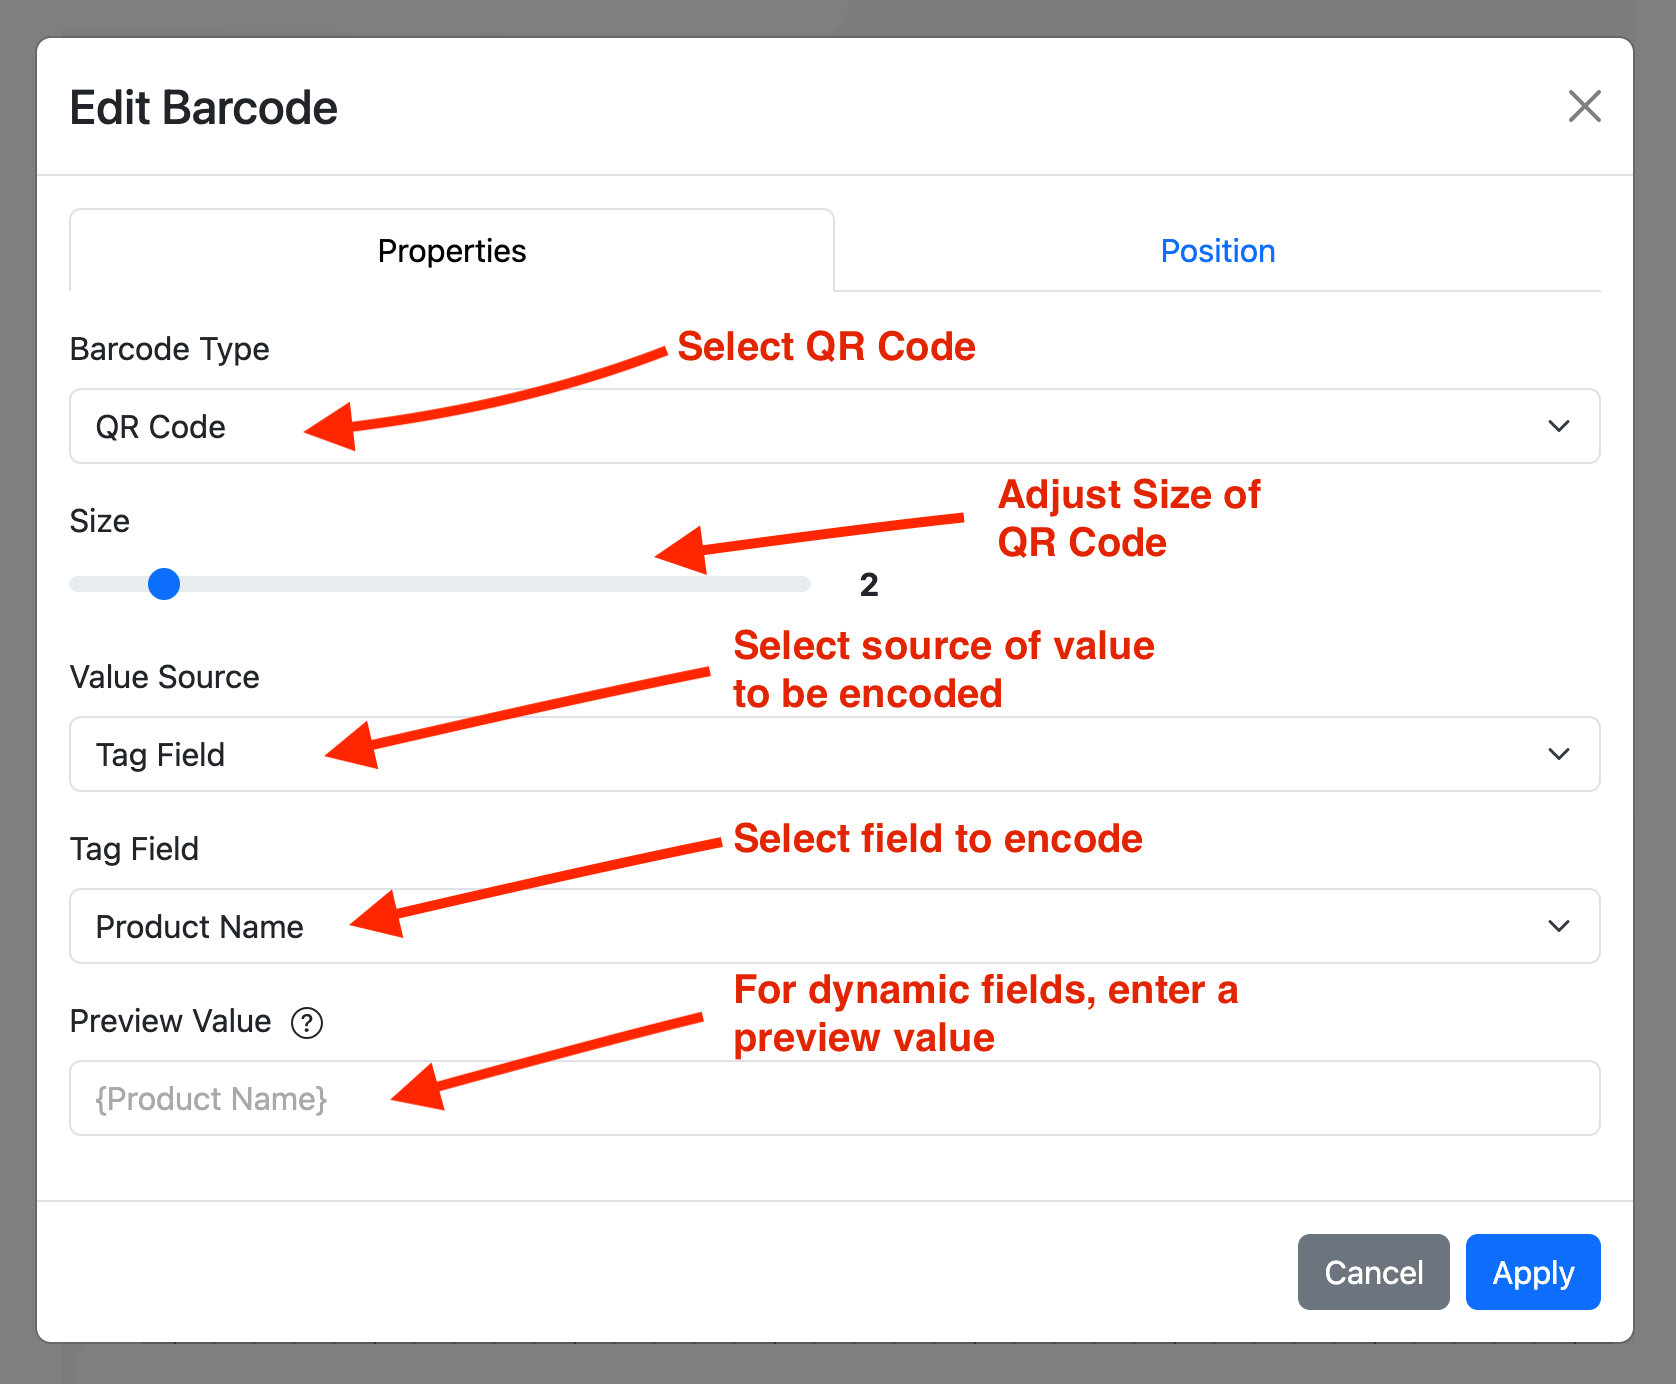This screenshot has height=1384, width=1676.
Task: Click the Value Source chevron icon
Action: (1558, 754)
